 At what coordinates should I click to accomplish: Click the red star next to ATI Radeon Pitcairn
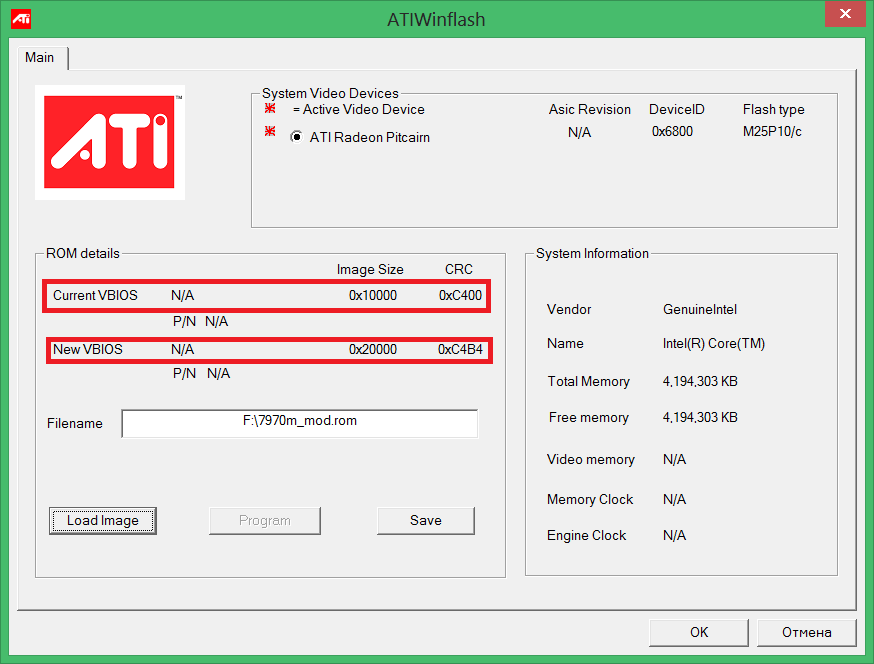(270, 131)
